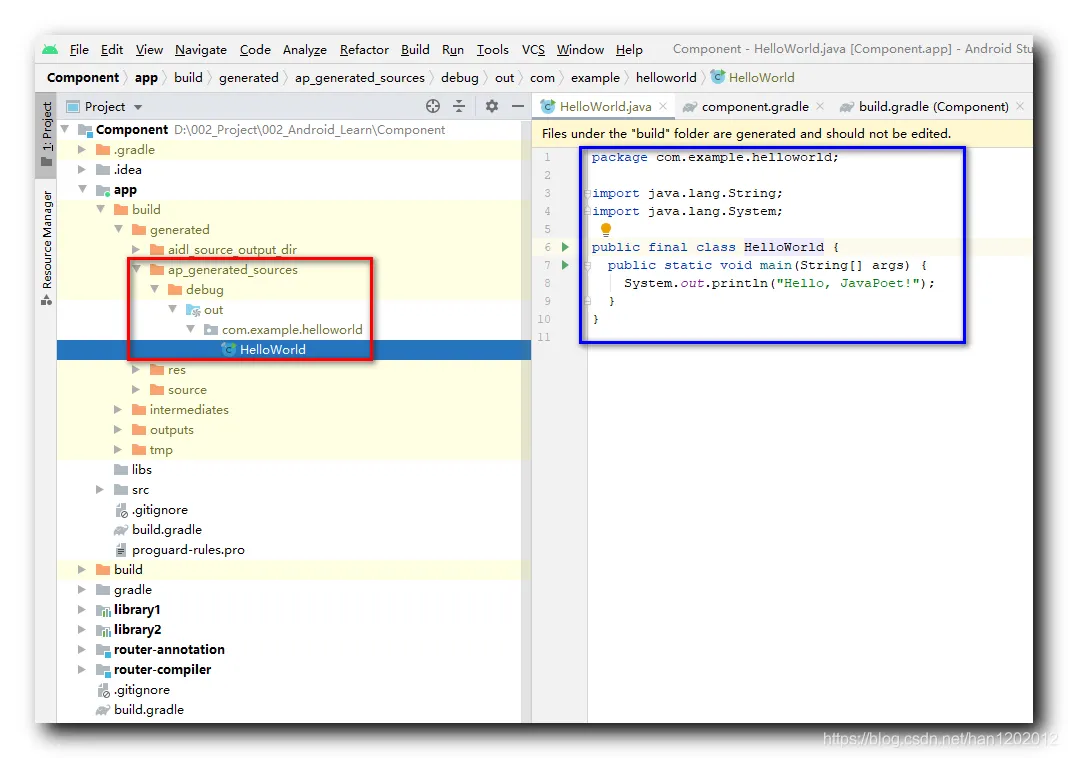Expand aidl_source_output_dir folder
The height and width of the screenshot is (758, 1068).
click(x=136, y=249)
